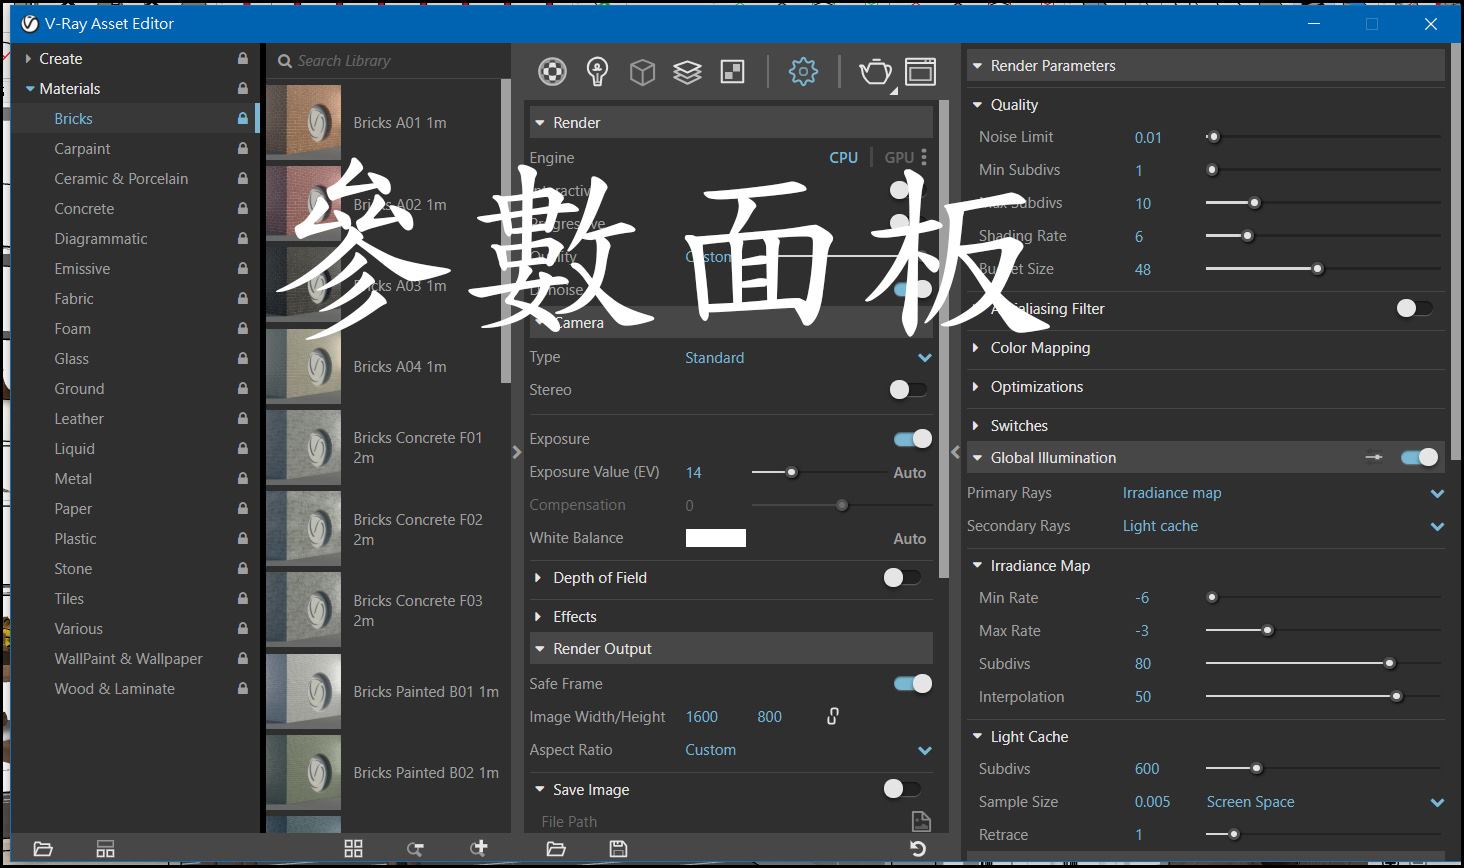Load render settings from file icon
The image size is (1464, 868).
pyautogui.click(x=556, y=849)
